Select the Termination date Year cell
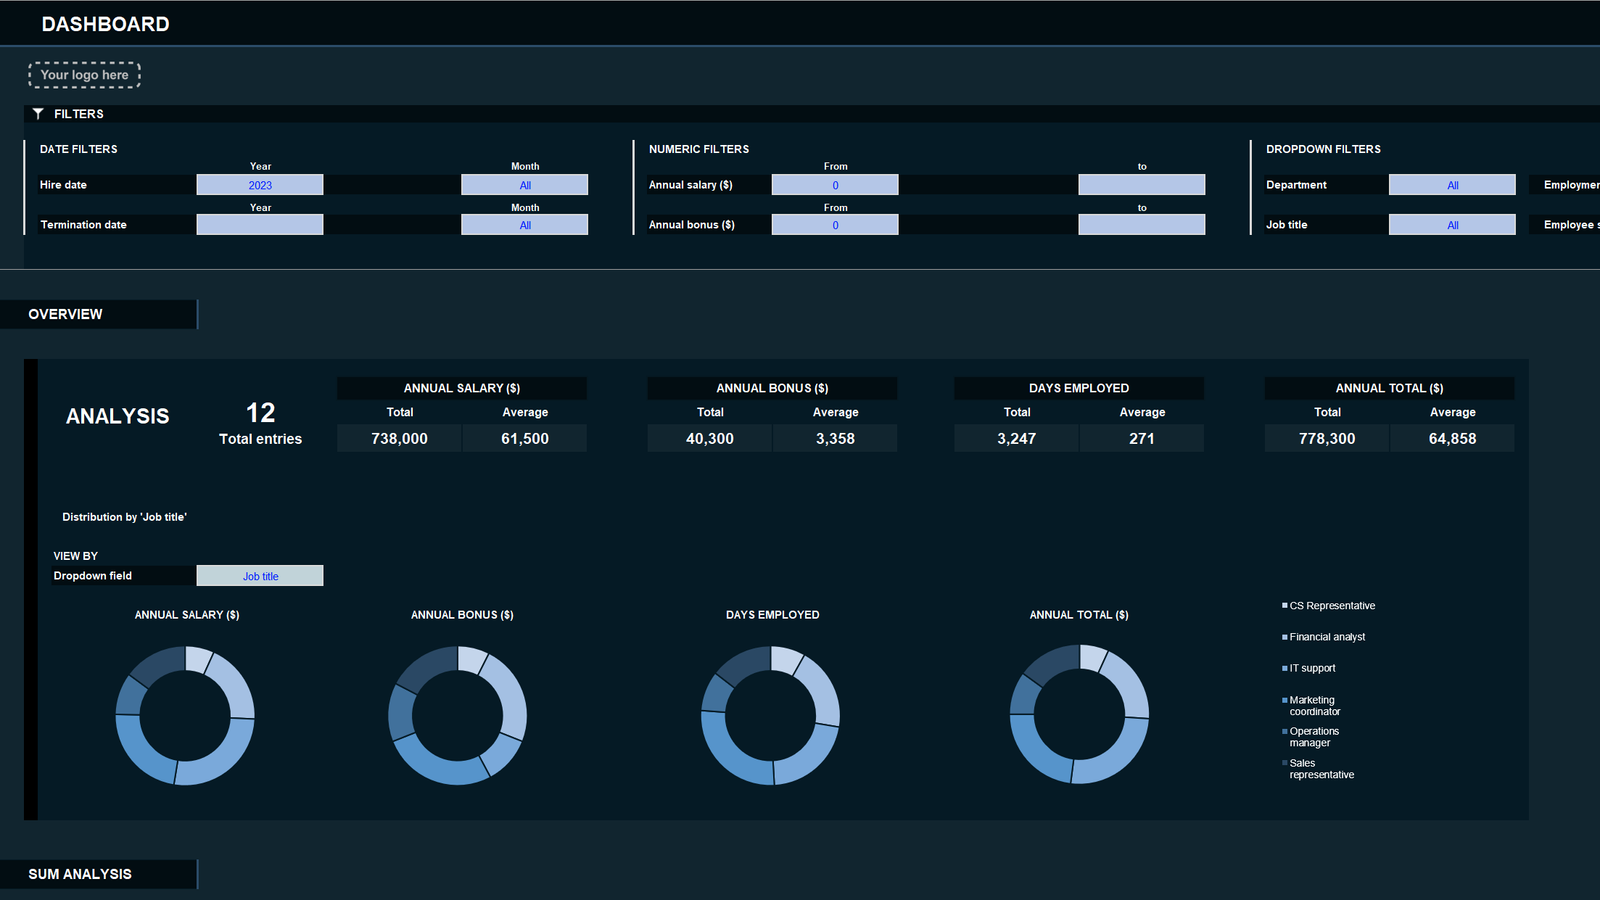This screenshot has height=900, width=1600. 260,225
